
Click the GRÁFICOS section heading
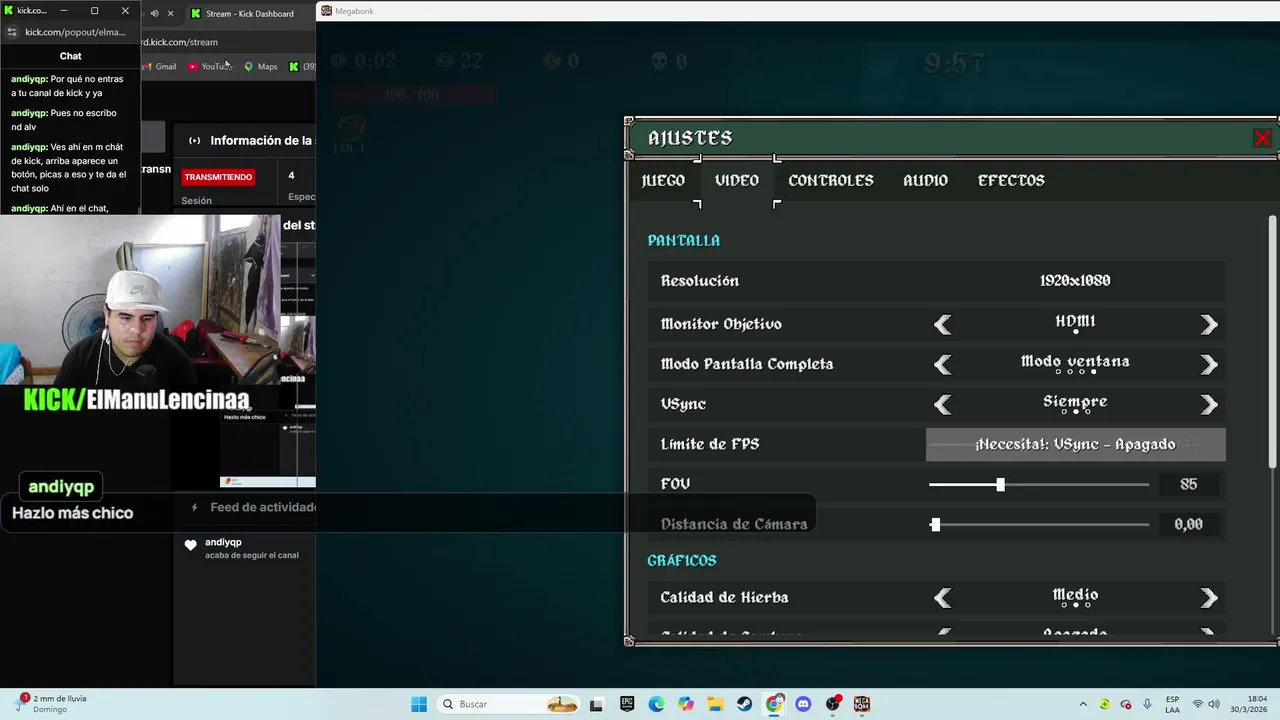tap(681, 561)
